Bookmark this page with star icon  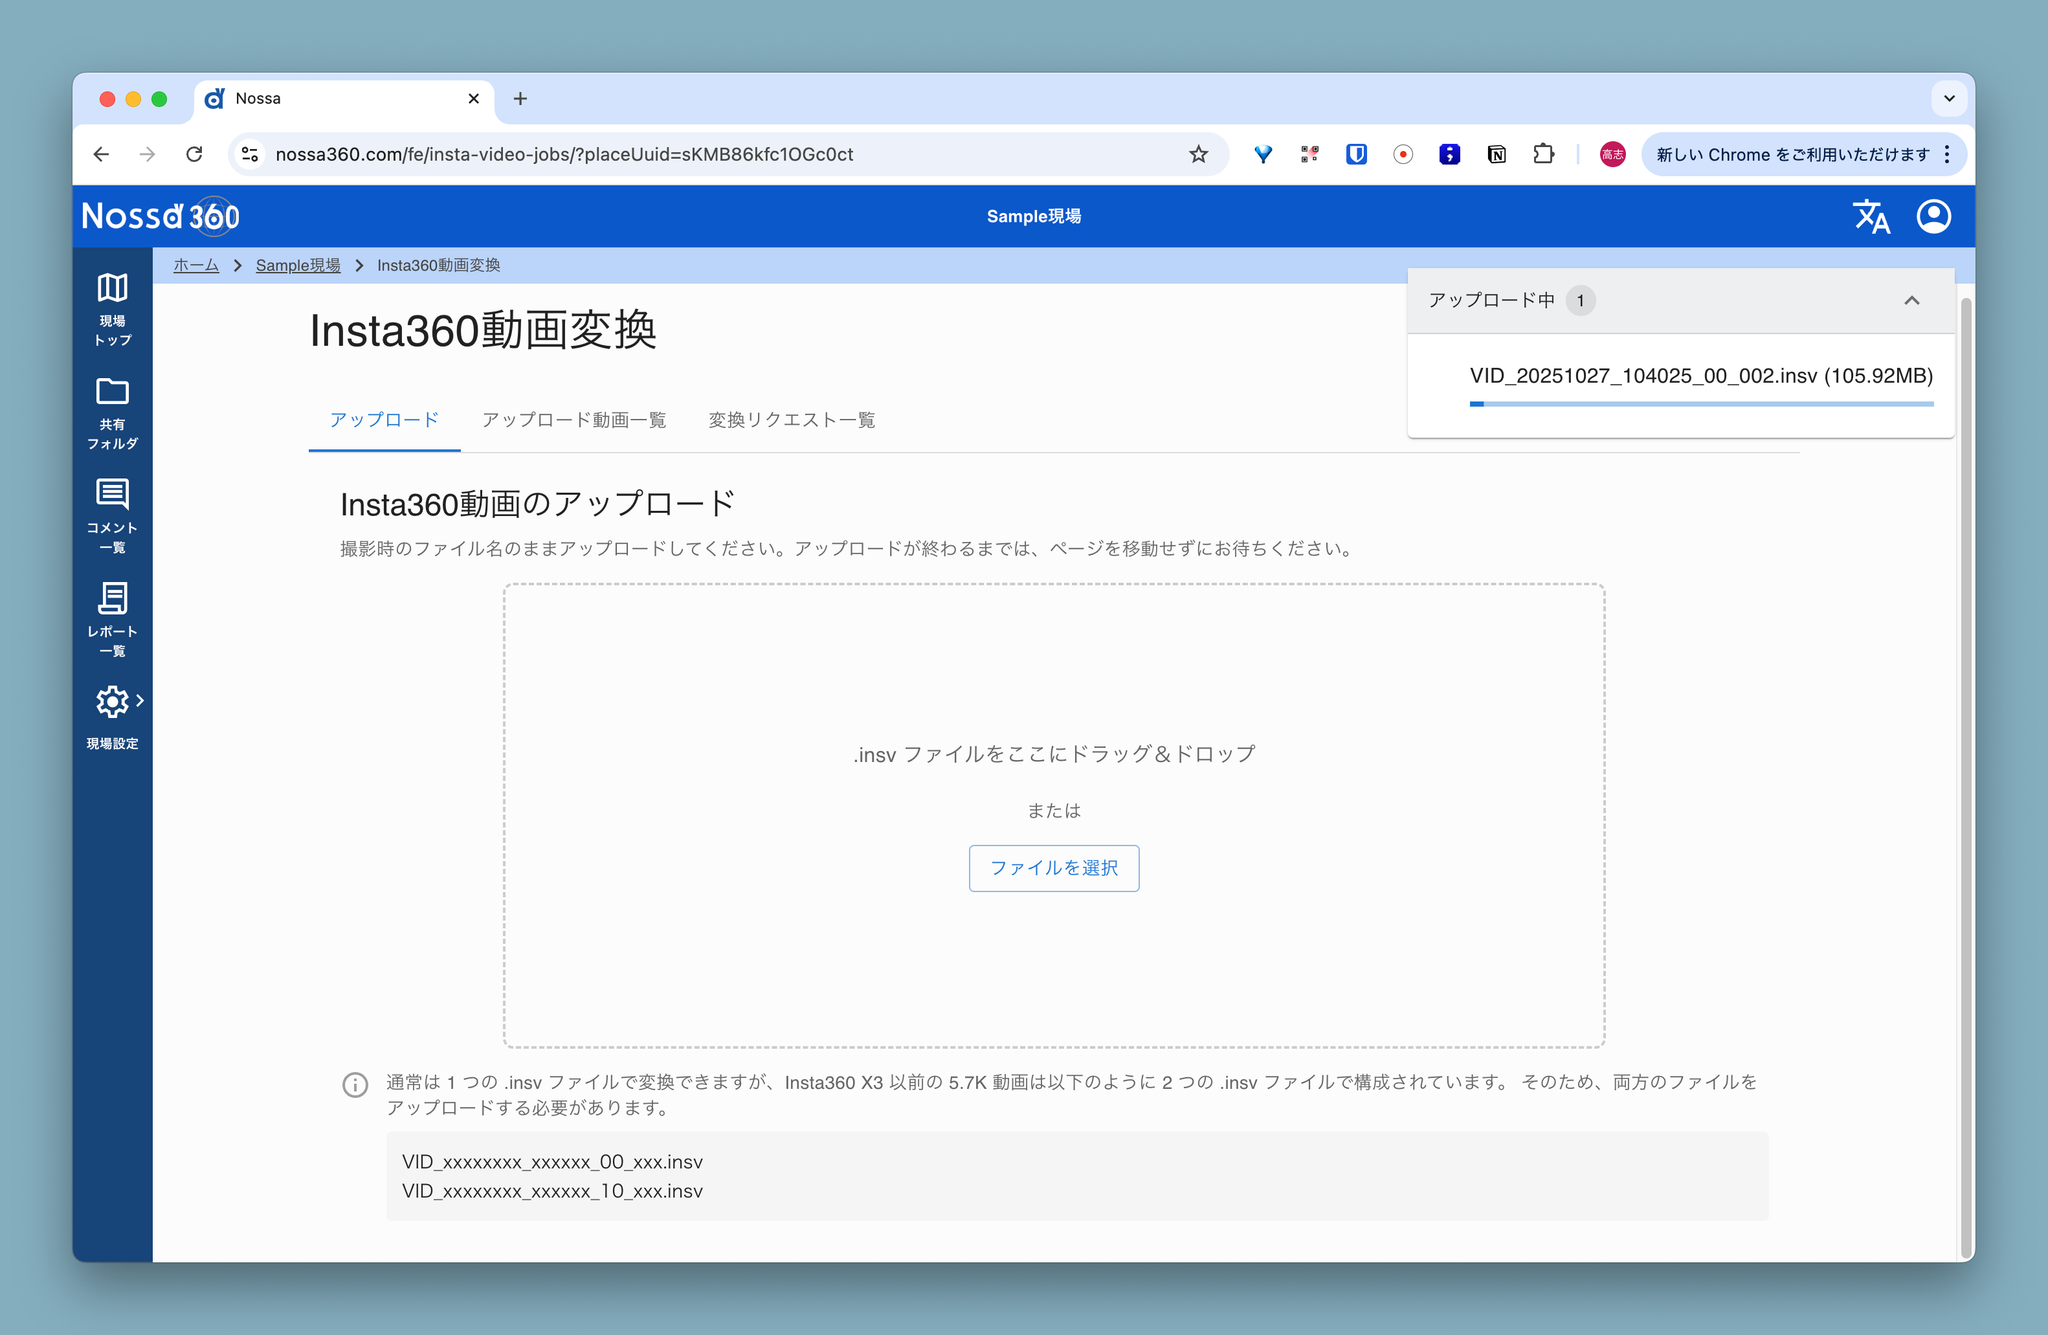coord(1198,154)
